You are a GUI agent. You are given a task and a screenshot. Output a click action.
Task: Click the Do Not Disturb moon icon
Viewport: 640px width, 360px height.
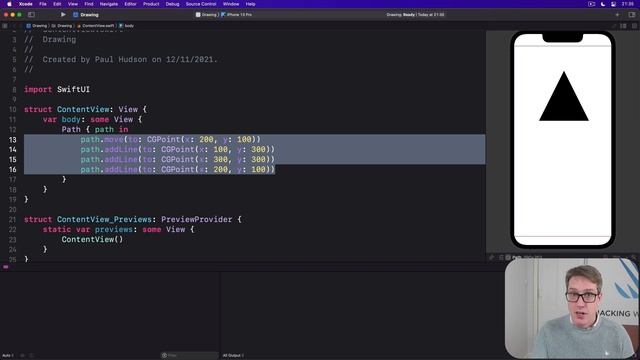pyautogui.click(x=603, y=4)
